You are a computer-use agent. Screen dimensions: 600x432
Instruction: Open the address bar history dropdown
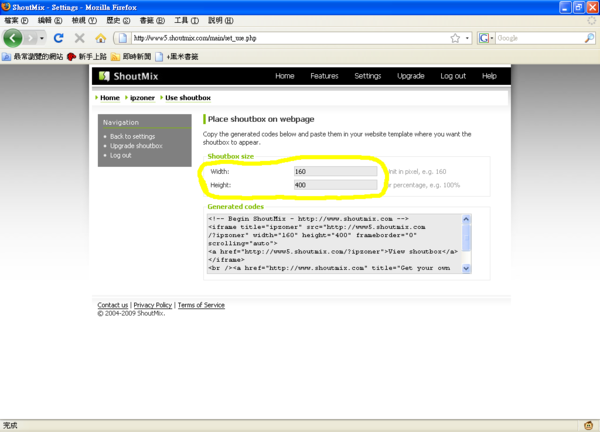pos(467,38)
